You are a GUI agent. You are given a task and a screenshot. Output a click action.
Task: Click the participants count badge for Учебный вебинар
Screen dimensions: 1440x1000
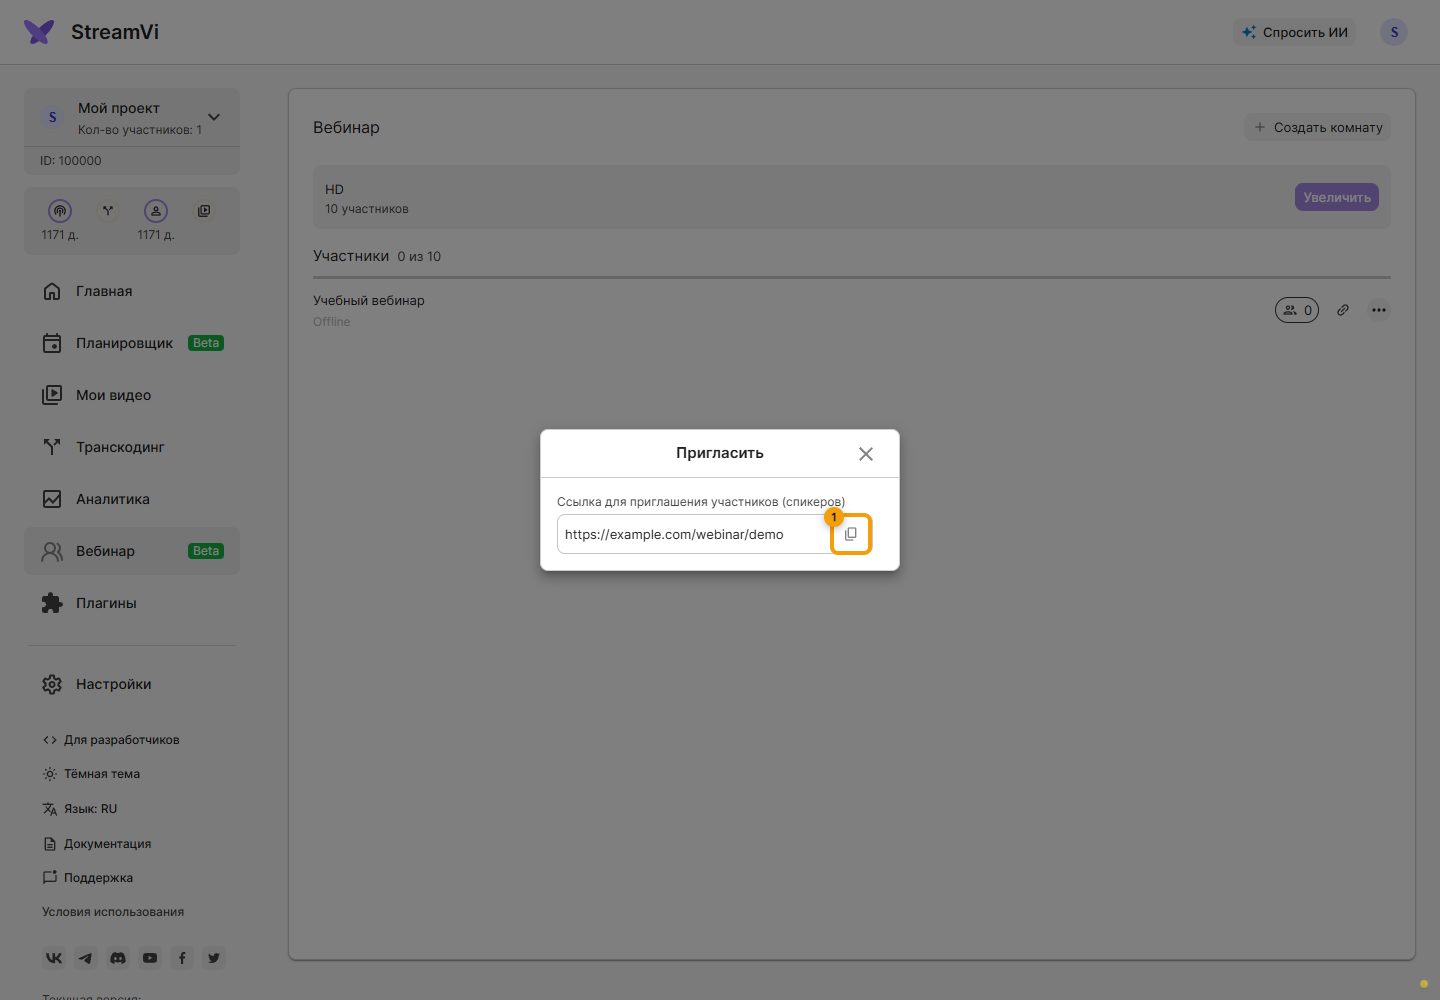coord(1297,310)
